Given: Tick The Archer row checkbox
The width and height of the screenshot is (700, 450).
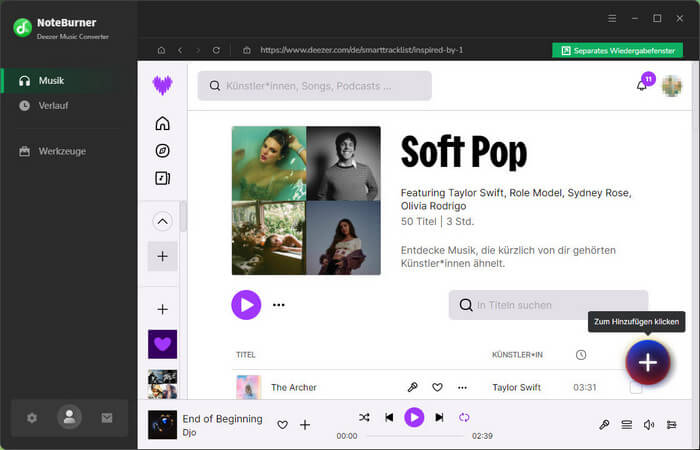Looking at the screenshot, I should 636,388.
